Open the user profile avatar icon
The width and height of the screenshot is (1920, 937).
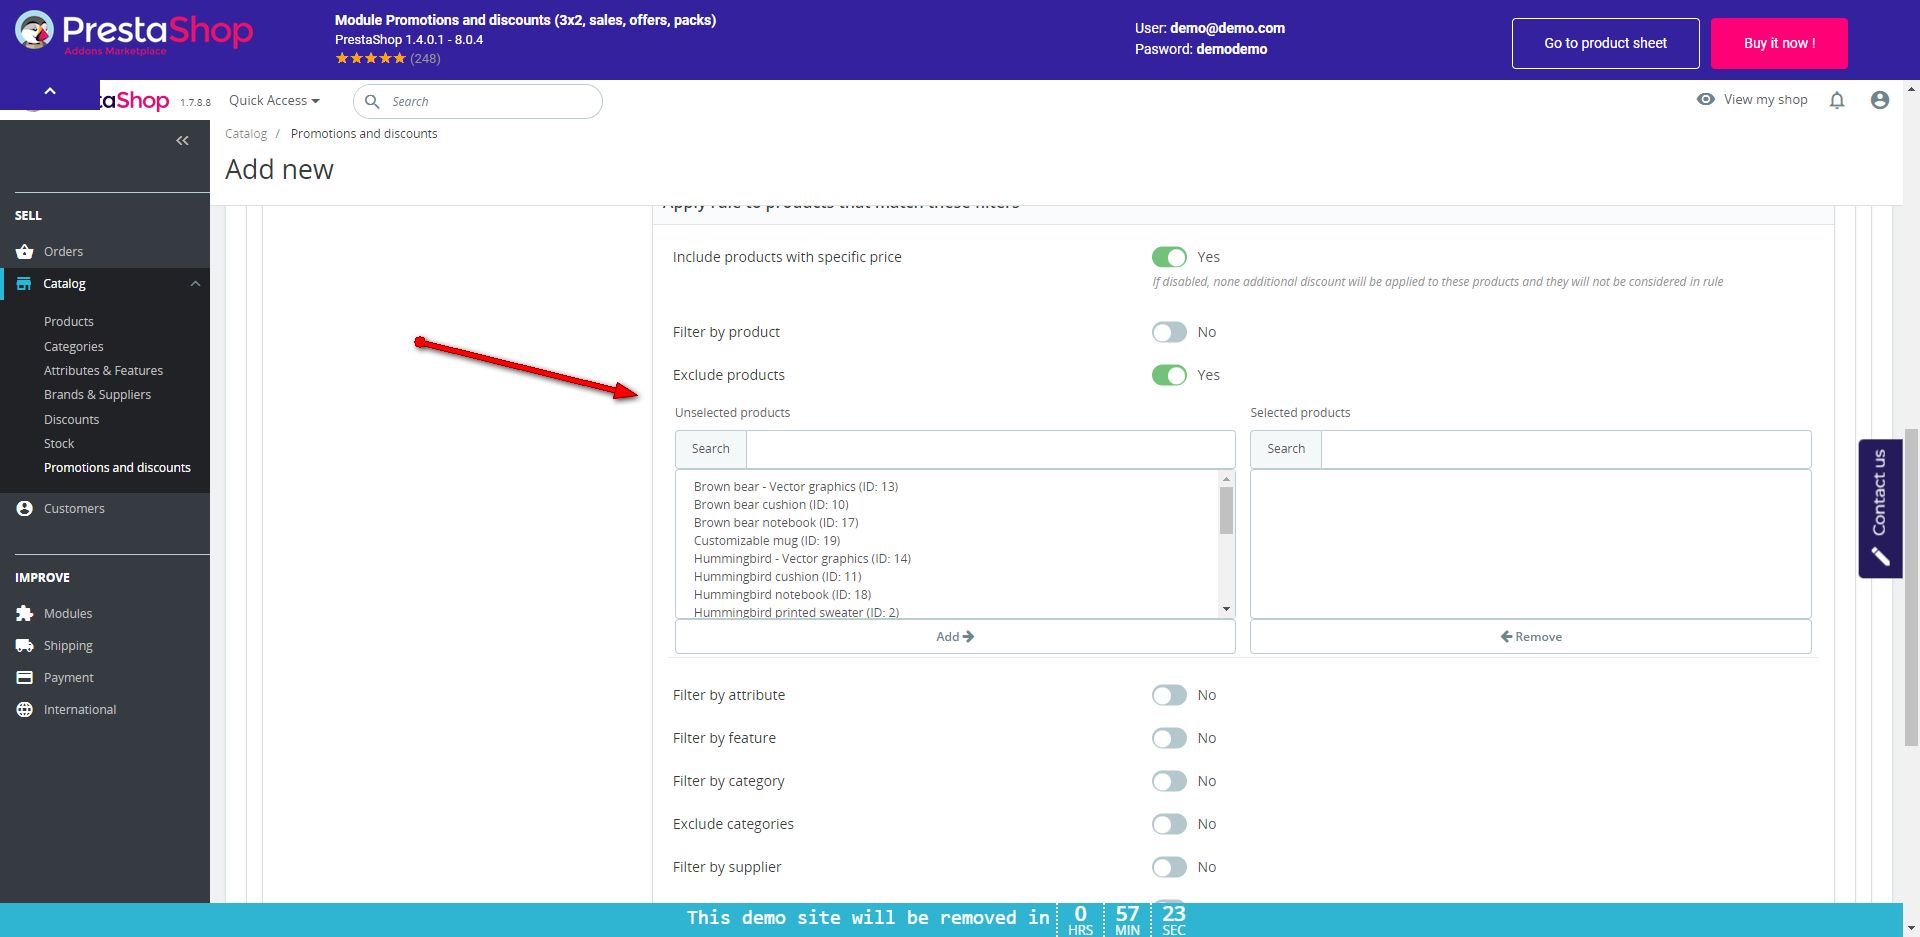click(1879, 100)
